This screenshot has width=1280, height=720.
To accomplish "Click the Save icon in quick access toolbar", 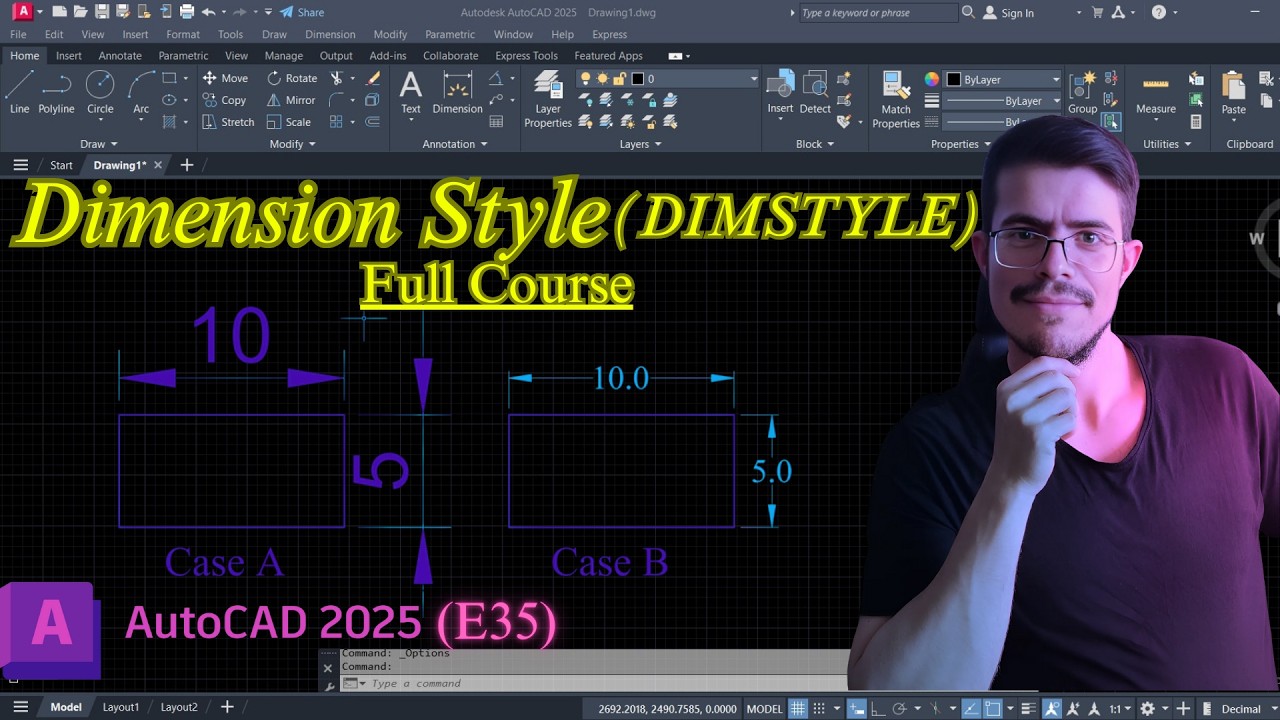I will 101,12.
